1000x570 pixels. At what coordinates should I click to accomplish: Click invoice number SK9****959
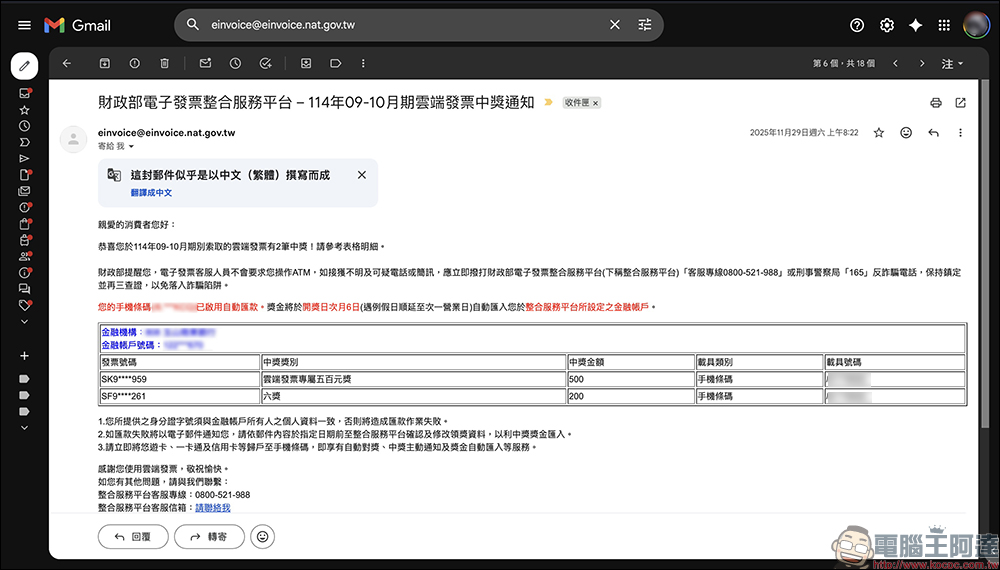pyautogui.click(x=124, y=379)
